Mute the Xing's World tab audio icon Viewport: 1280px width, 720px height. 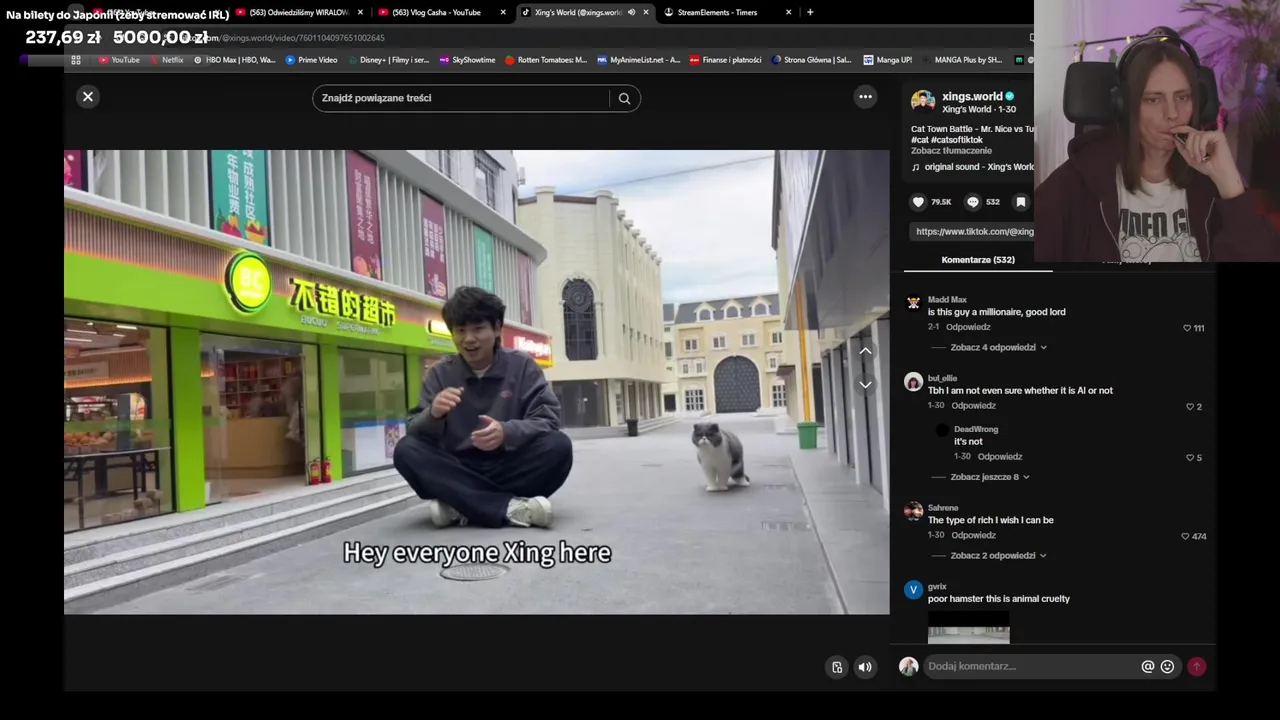tap(631, 12)
